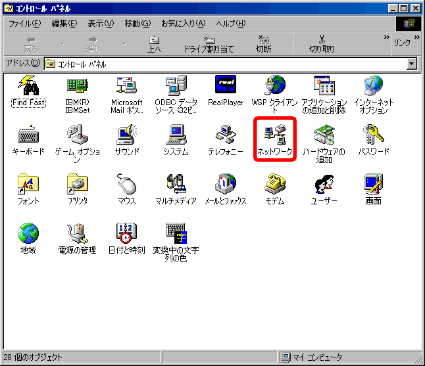This screenshot has height=366, width=425.
Task: Open the キーボード icon
Action: (28, 140)
